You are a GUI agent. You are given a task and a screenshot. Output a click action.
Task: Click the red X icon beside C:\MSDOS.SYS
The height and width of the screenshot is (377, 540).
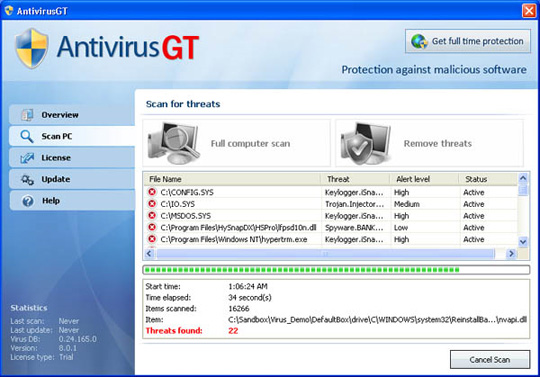(x=152, y=216)
